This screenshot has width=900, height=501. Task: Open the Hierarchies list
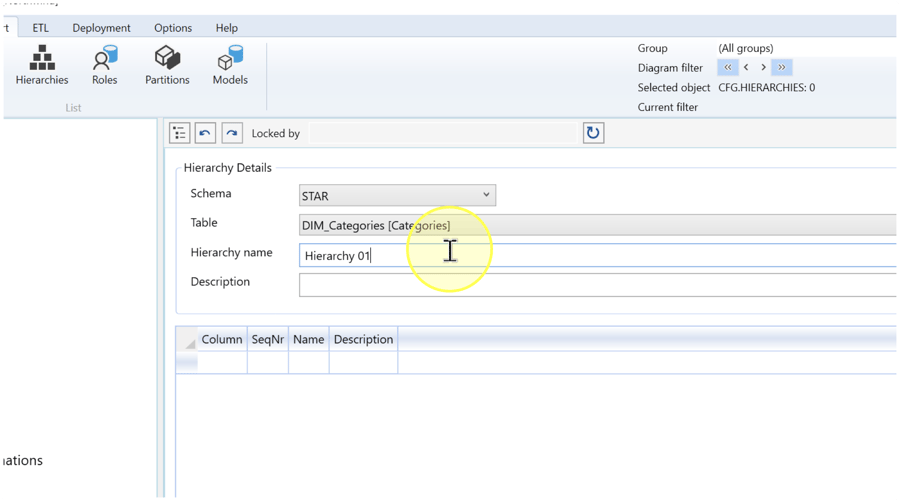pos(42,65)
